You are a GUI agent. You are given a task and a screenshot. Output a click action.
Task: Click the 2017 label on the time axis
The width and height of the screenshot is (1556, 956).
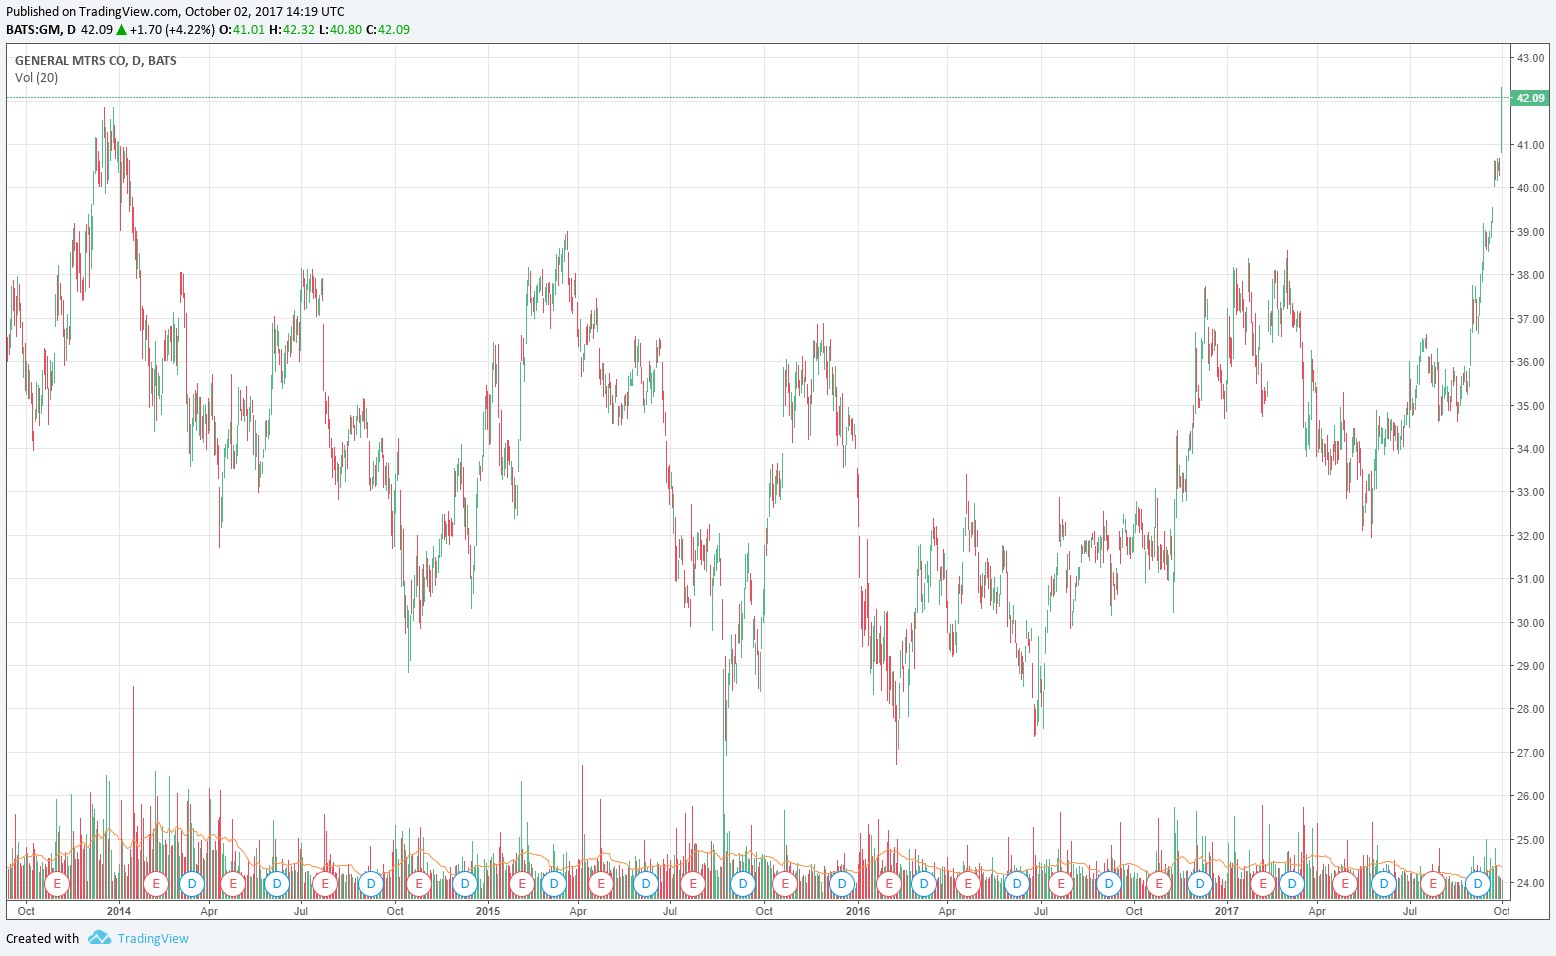[1226, 911]
